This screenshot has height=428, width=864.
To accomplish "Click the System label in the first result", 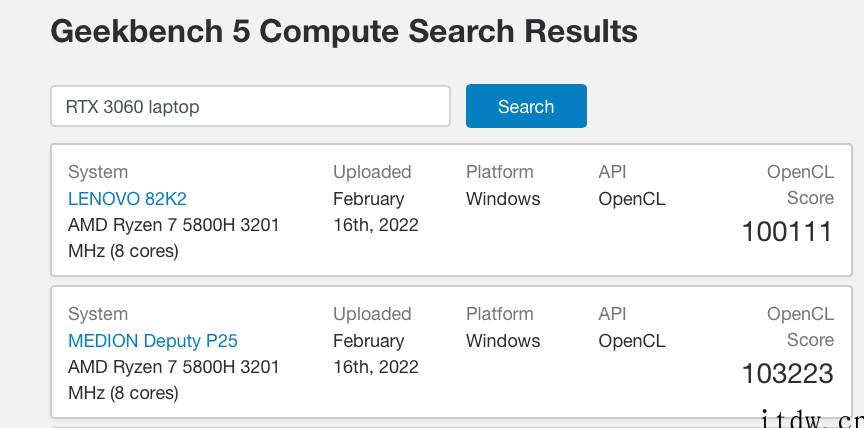I will (x=98, y=172).
